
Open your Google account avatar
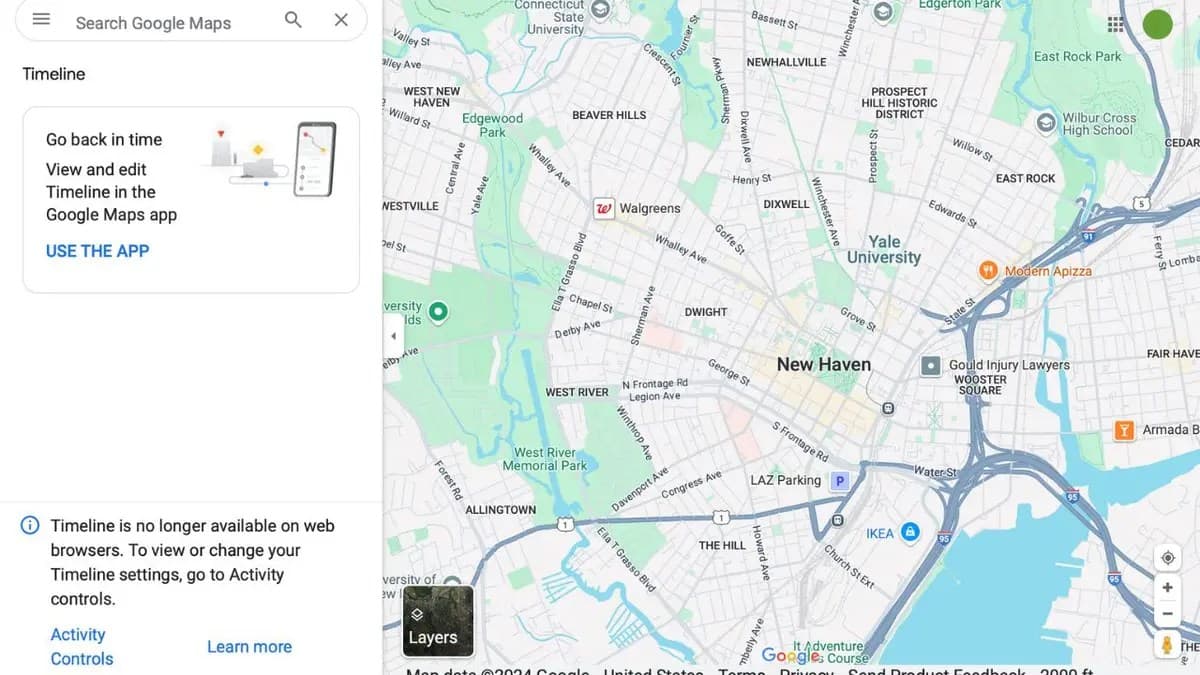coord(1157,23)
